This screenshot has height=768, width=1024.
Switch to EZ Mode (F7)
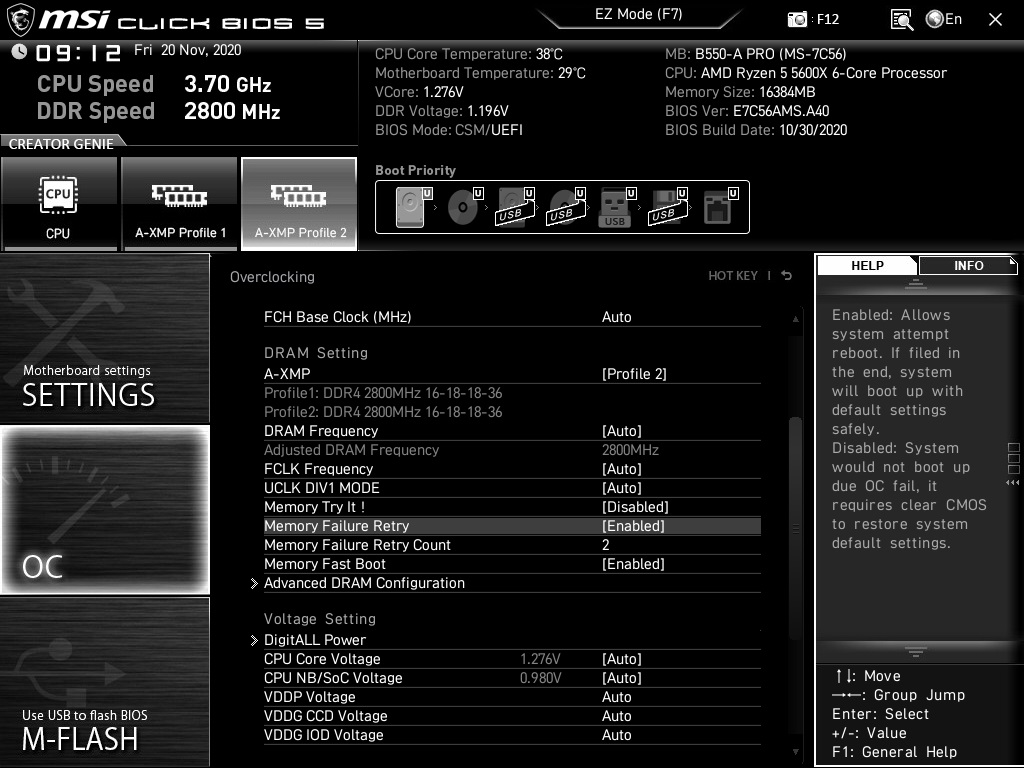[638, 15]
